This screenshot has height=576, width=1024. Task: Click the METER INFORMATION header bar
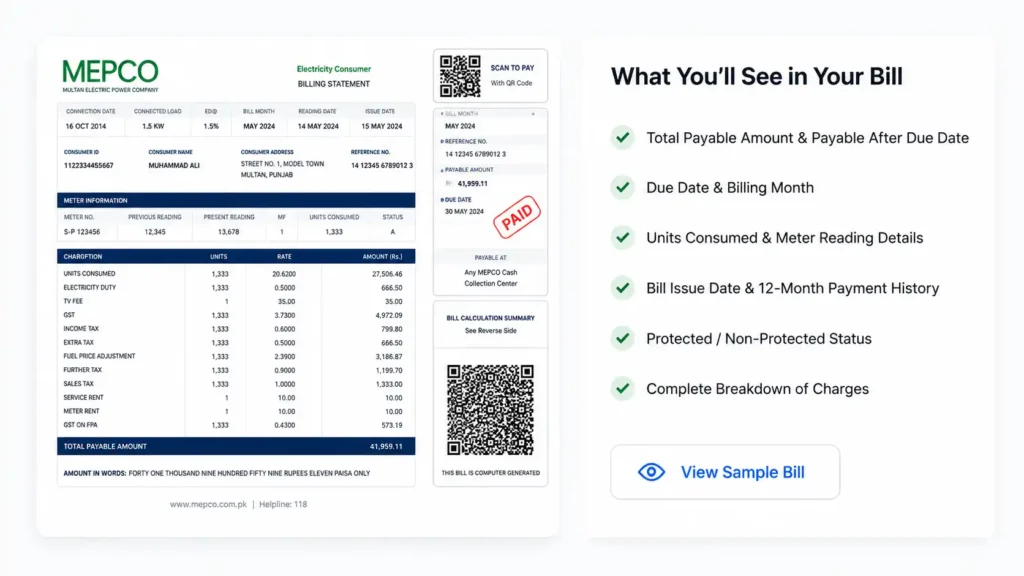(x=236, y=200)
